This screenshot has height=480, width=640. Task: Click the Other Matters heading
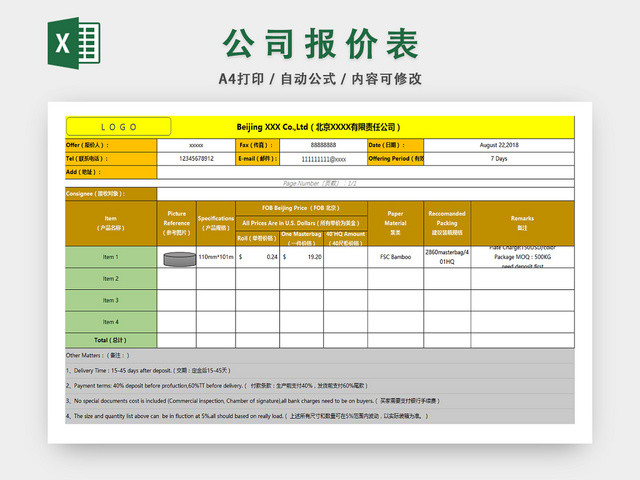[x=98, y=356]
